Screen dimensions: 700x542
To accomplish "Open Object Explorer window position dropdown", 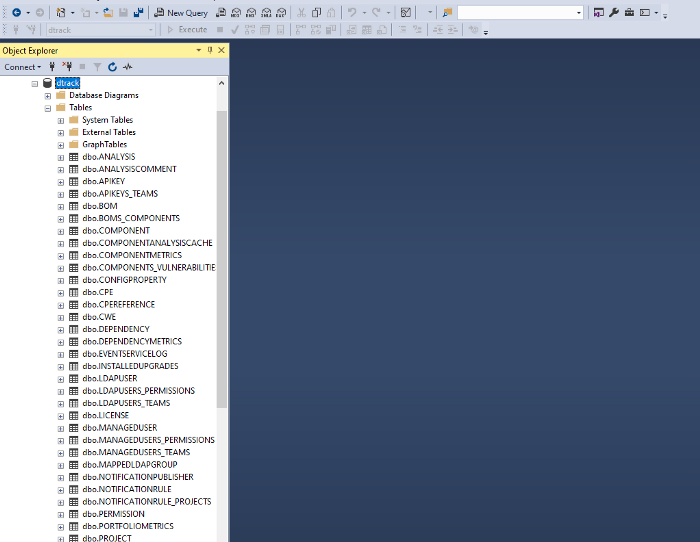I will pyautogui.click(x=199, y=50).
